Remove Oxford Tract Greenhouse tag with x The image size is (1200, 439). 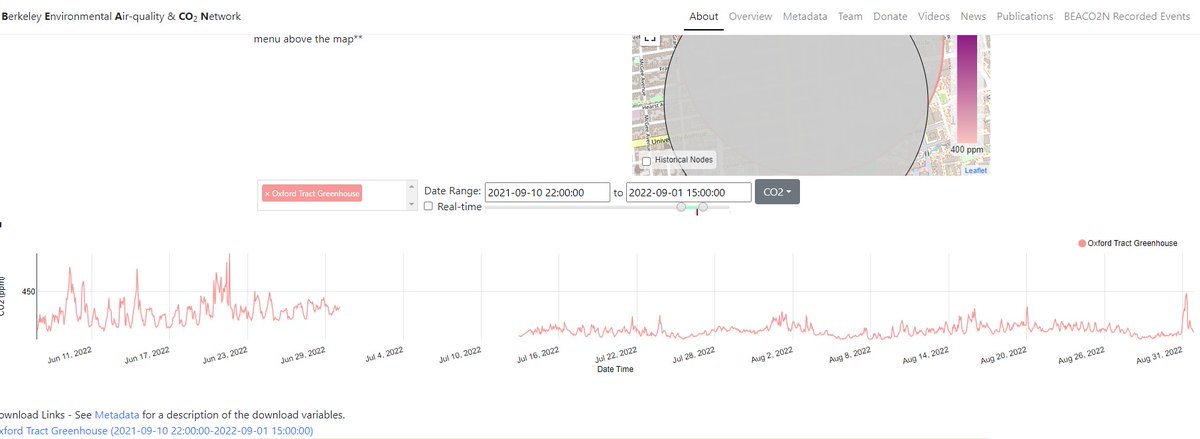pos(267,193)
